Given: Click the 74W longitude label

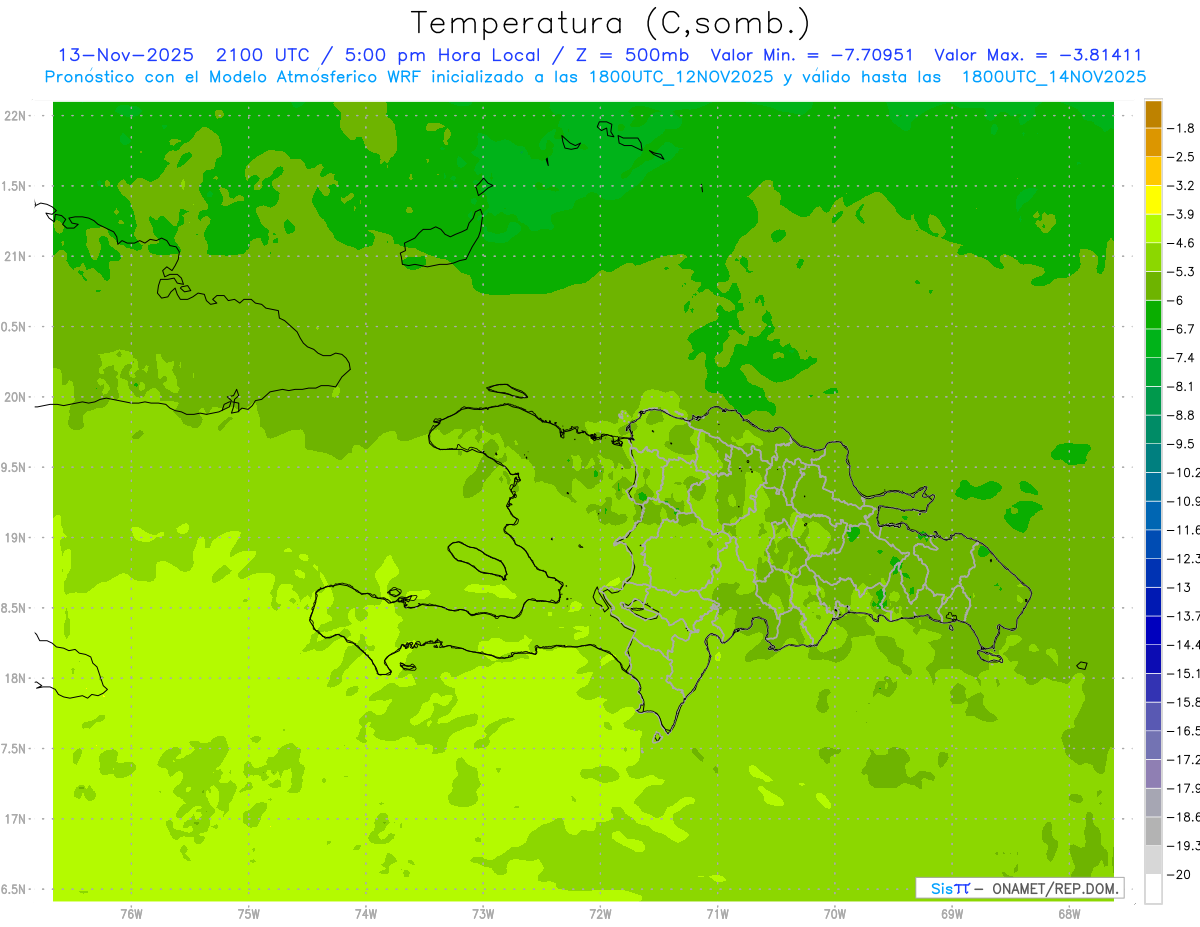Looking at the screenshot, I should (x=366, y=913).
